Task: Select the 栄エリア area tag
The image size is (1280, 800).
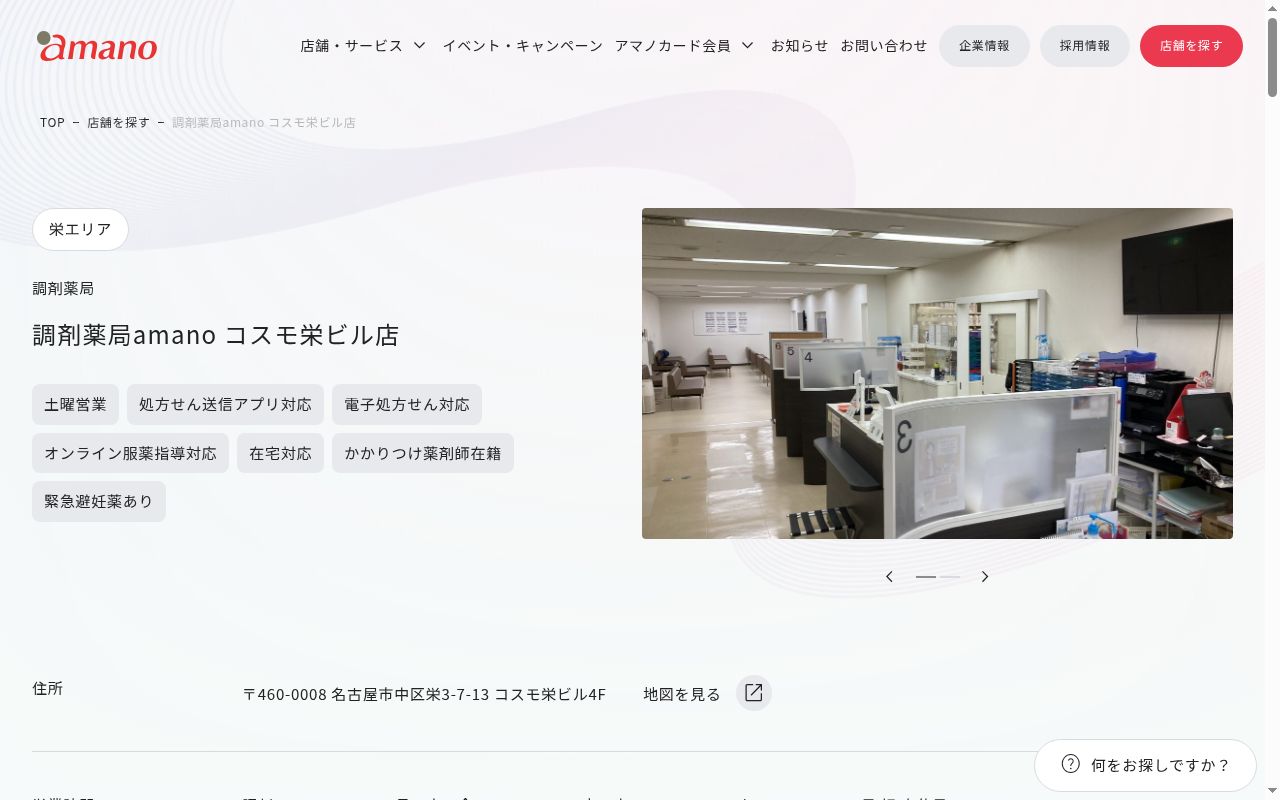Action: click(80, 229)
